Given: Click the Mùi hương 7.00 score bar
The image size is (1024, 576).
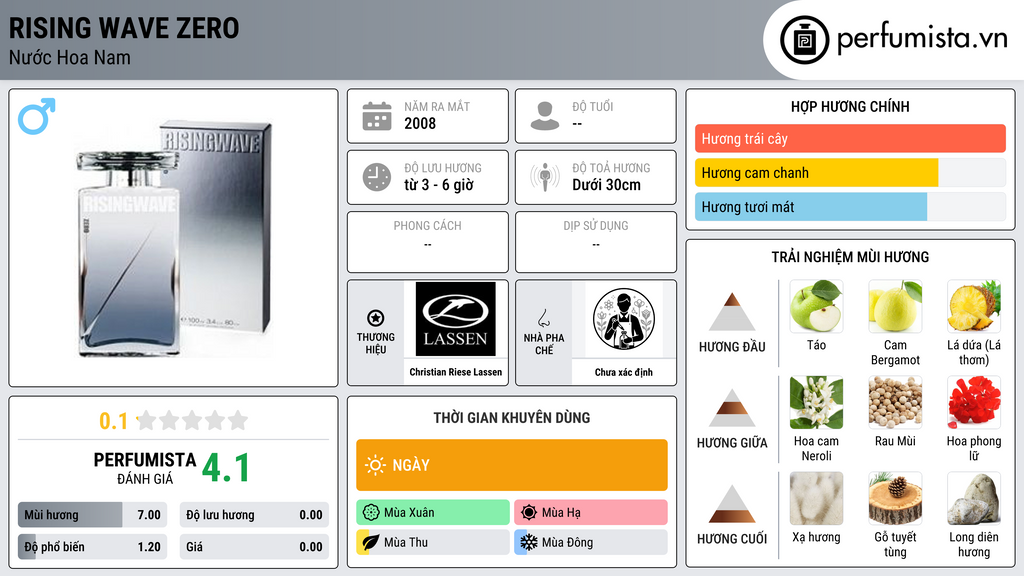Looking at the screenshot, I should coord(92,515).
